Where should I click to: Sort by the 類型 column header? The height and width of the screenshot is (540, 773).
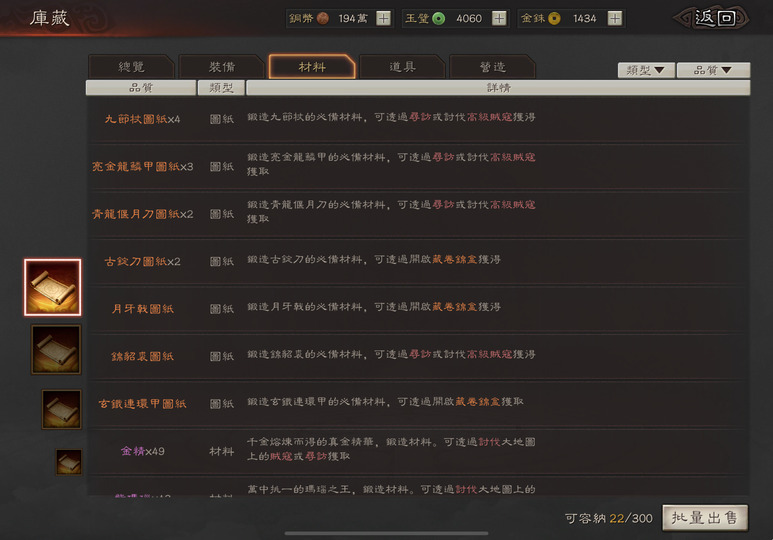221,88
